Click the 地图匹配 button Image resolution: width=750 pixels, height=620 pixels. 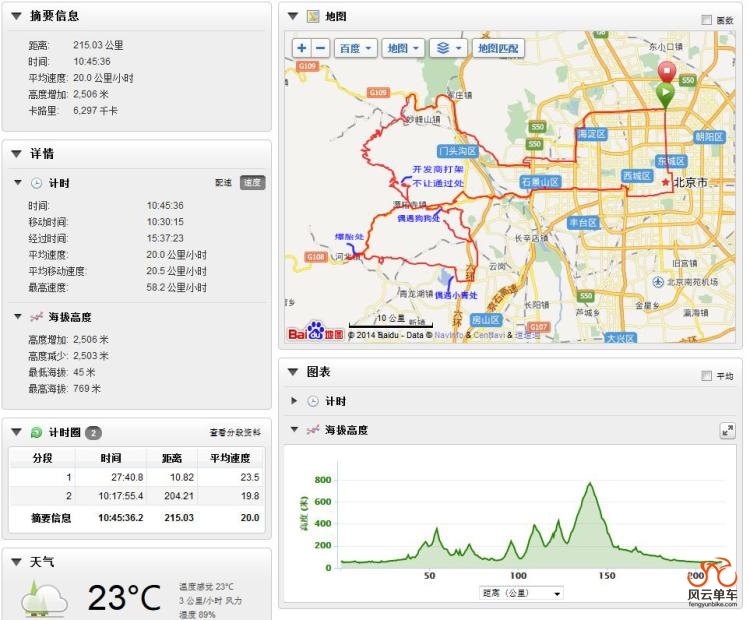[x=498, y=48]
